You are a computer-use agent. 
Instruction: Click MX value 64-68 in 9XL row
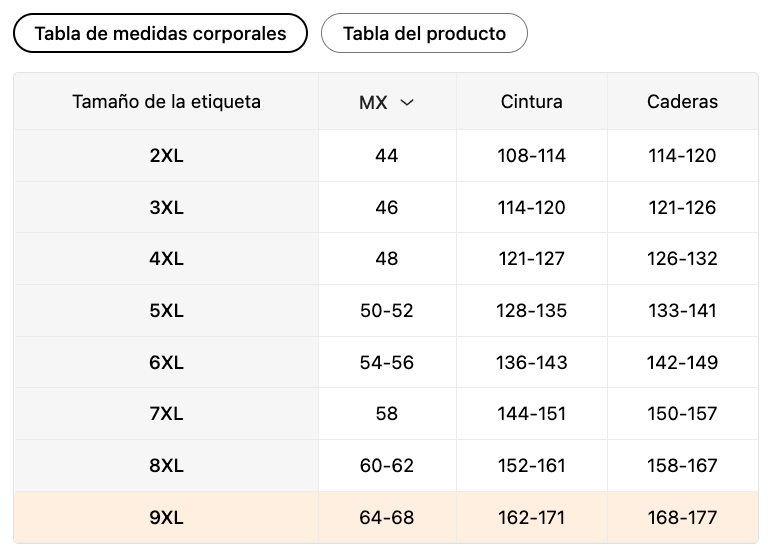(387, 517)
